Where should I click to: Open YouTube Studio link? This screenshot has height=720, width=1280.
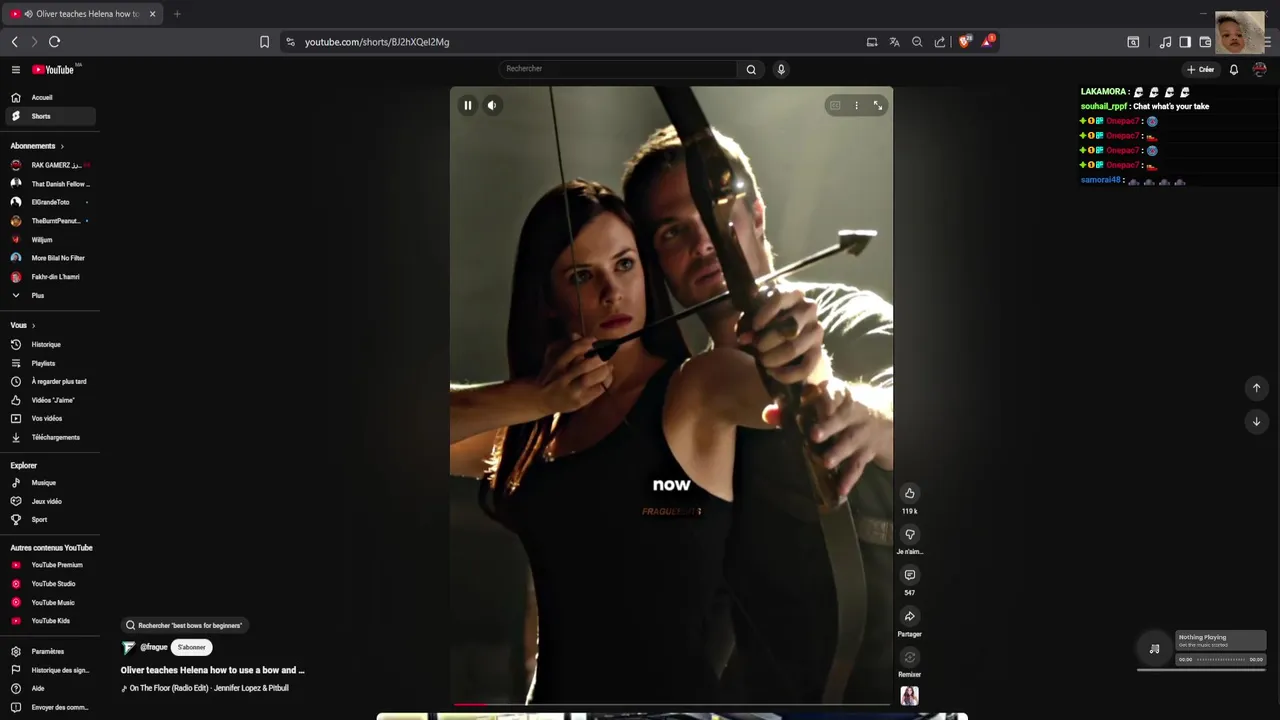[x=50, y=584]
